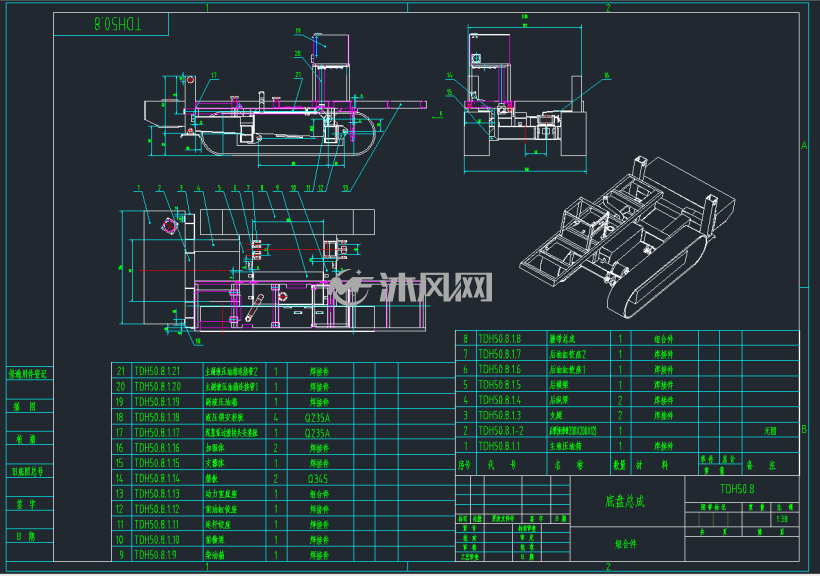This screenshot has height=576, width=820.
Task: Click drawing number TDH50.8 in title block
Action: [x=737, y=489]
